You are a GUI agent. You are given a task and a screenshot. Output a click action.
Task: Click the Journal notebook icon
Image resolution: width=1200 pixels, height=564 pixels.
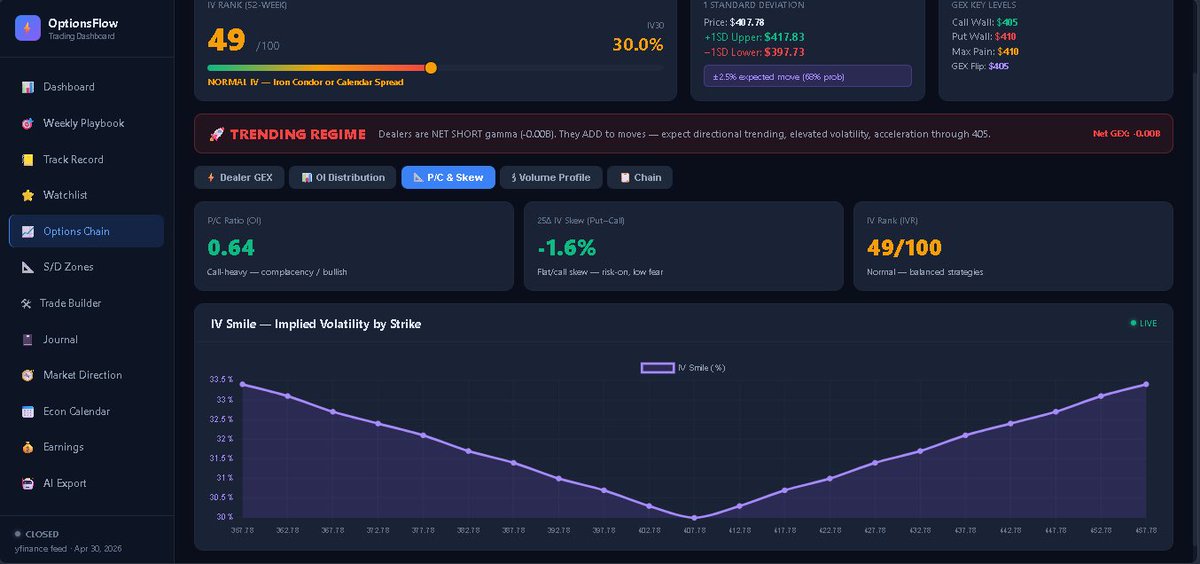pyautogui.click(x=28, y=339)
